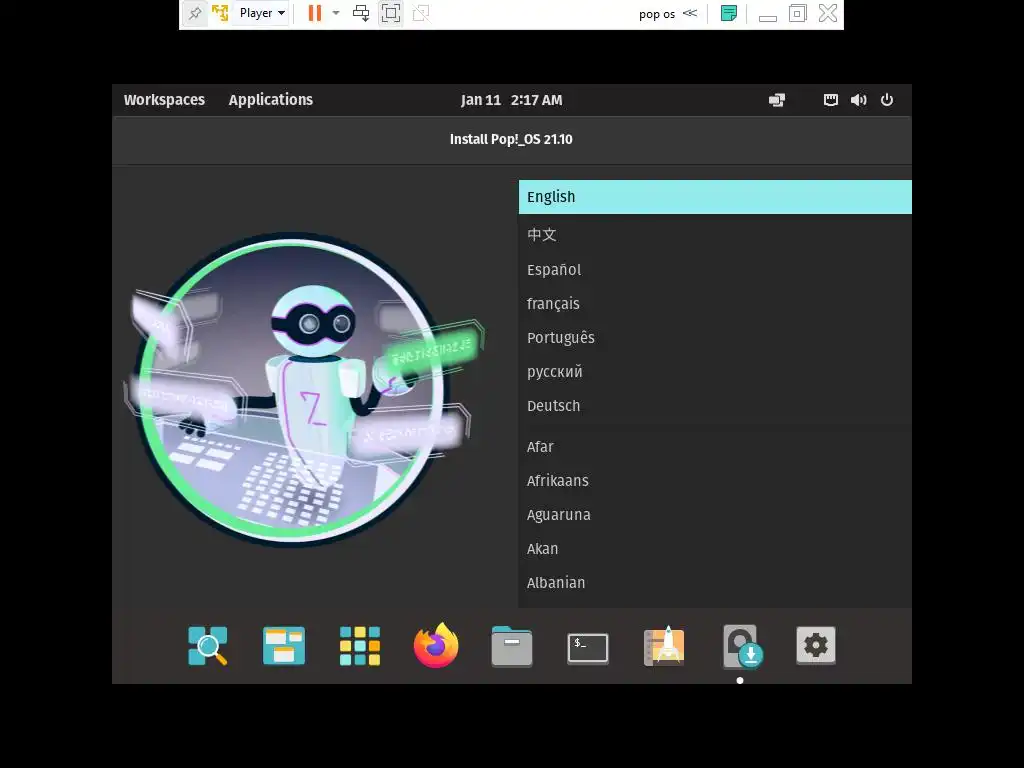Click the wired network icon in top bar
Viewport: 1024px width, 768px height.
tap(831, 100)
